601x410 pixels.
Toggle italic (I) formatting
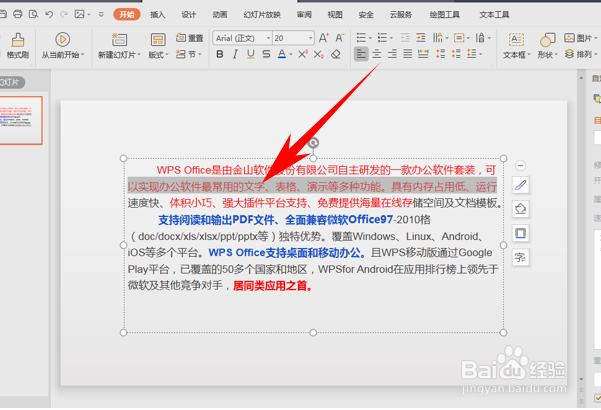[x=235, y=54]
